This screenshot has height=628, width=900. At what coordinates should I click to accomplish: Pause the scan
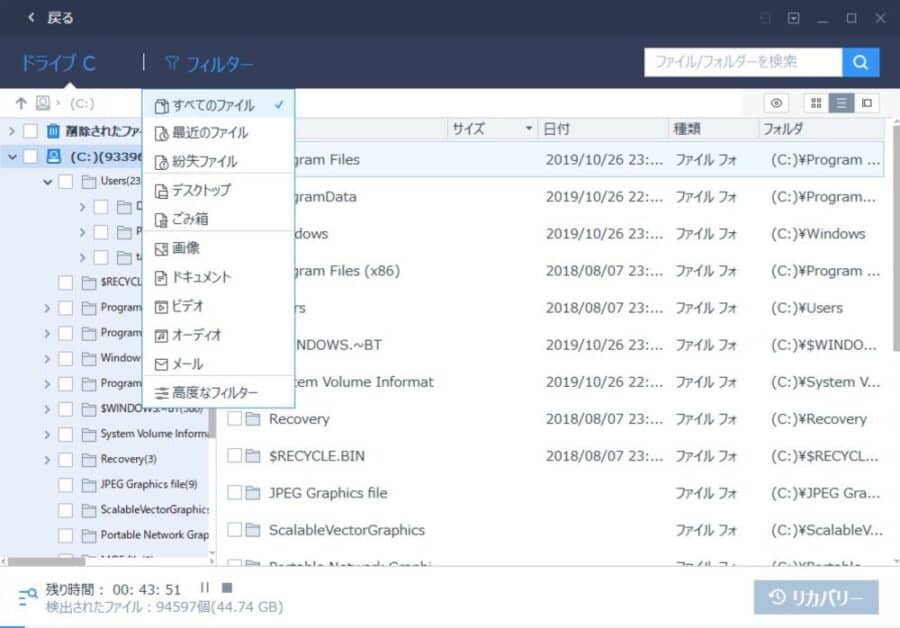click(x=204, y=588)
